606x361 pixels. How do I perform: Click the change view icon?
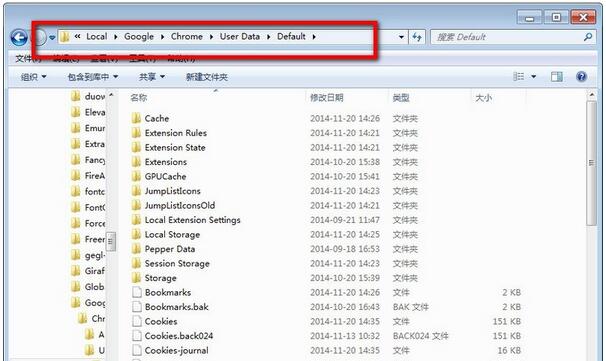tap(519, 77)
